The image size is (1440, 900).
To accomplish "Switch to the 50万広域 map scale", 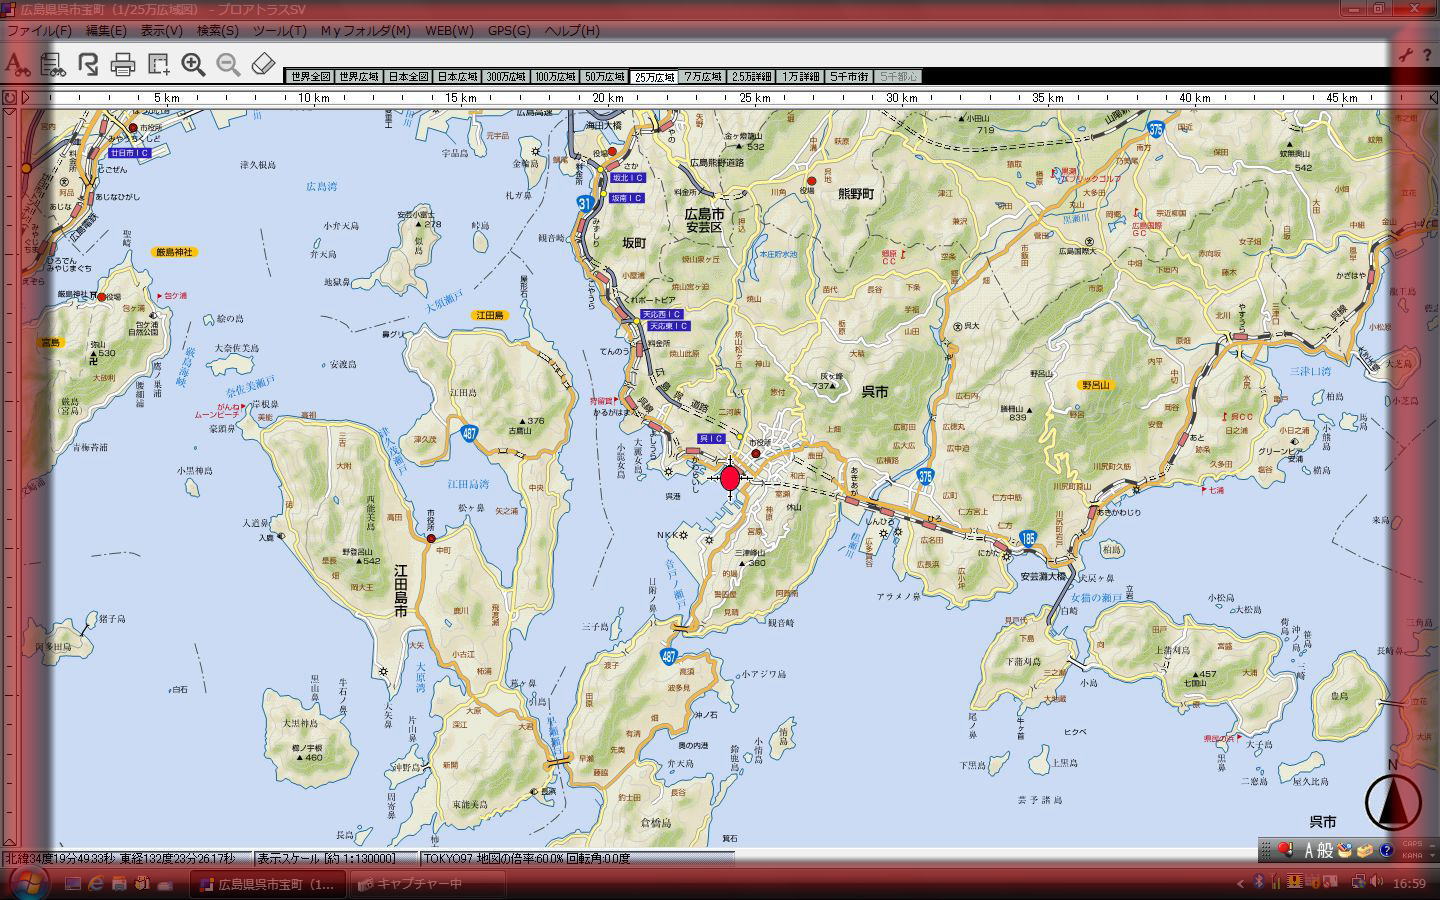I will pos(605,76).
